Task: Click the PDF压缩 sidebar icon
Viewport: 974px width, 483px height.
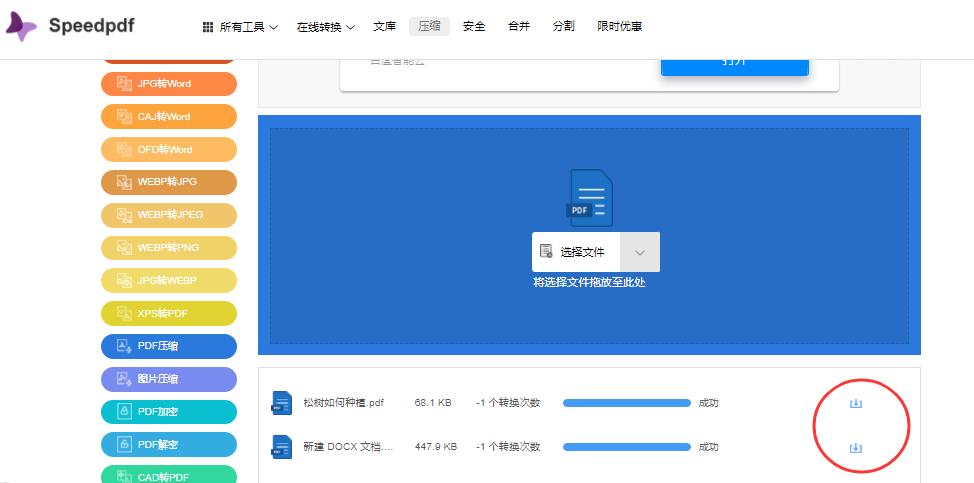Action: (124, 346)
